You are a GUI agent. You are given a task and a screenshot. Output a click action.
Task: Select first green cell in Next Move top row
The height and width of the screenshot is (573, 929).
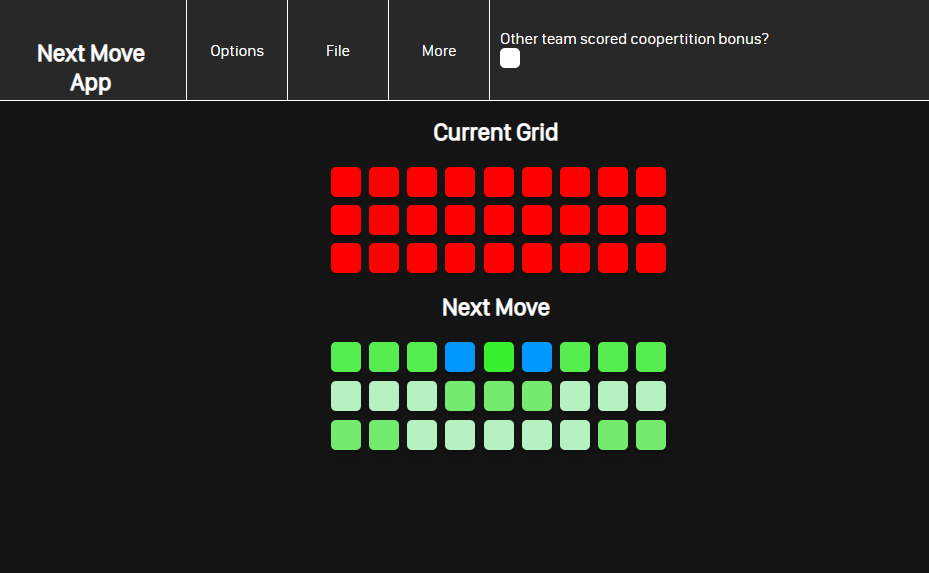click(x=346, y=357)
